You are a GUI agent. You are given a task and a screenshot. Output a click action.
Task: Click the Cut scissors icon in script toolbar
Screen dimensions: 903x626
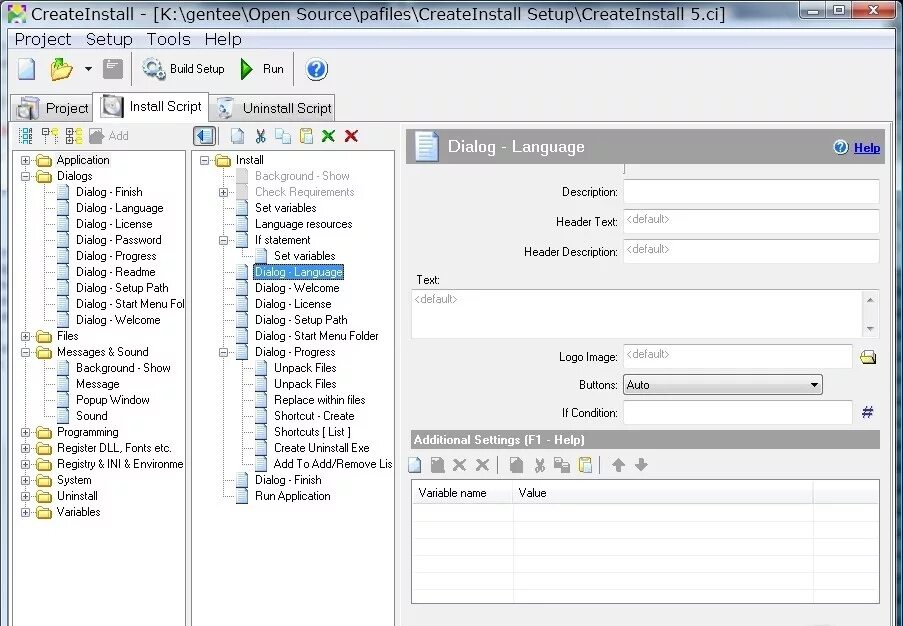[260, 136]
